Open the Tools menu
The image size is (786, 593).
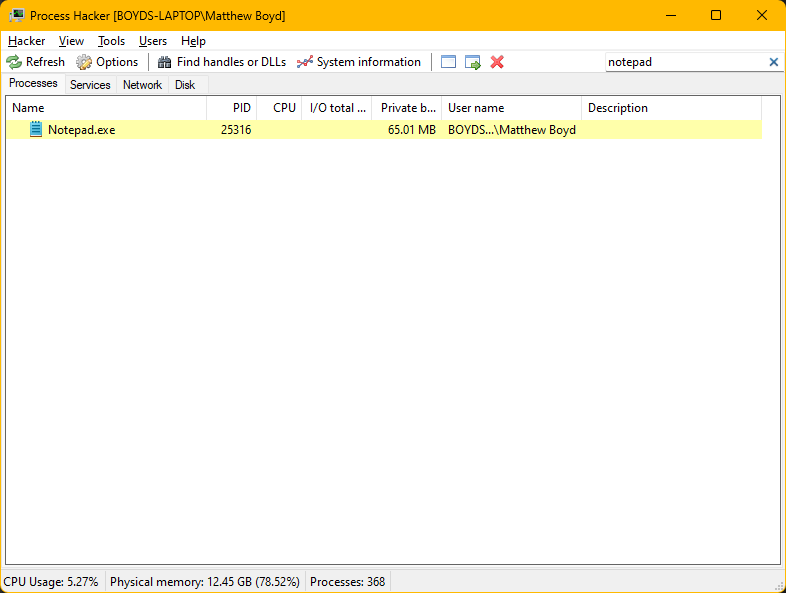(111, 41)
